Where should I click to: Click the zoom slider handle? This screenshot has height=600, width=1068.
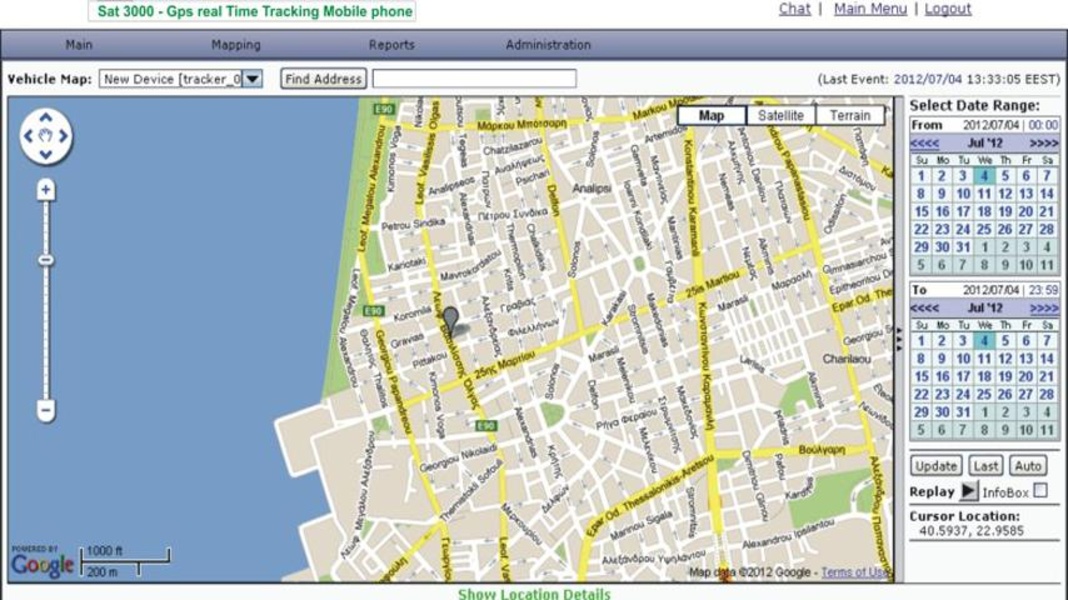[46, 260]
